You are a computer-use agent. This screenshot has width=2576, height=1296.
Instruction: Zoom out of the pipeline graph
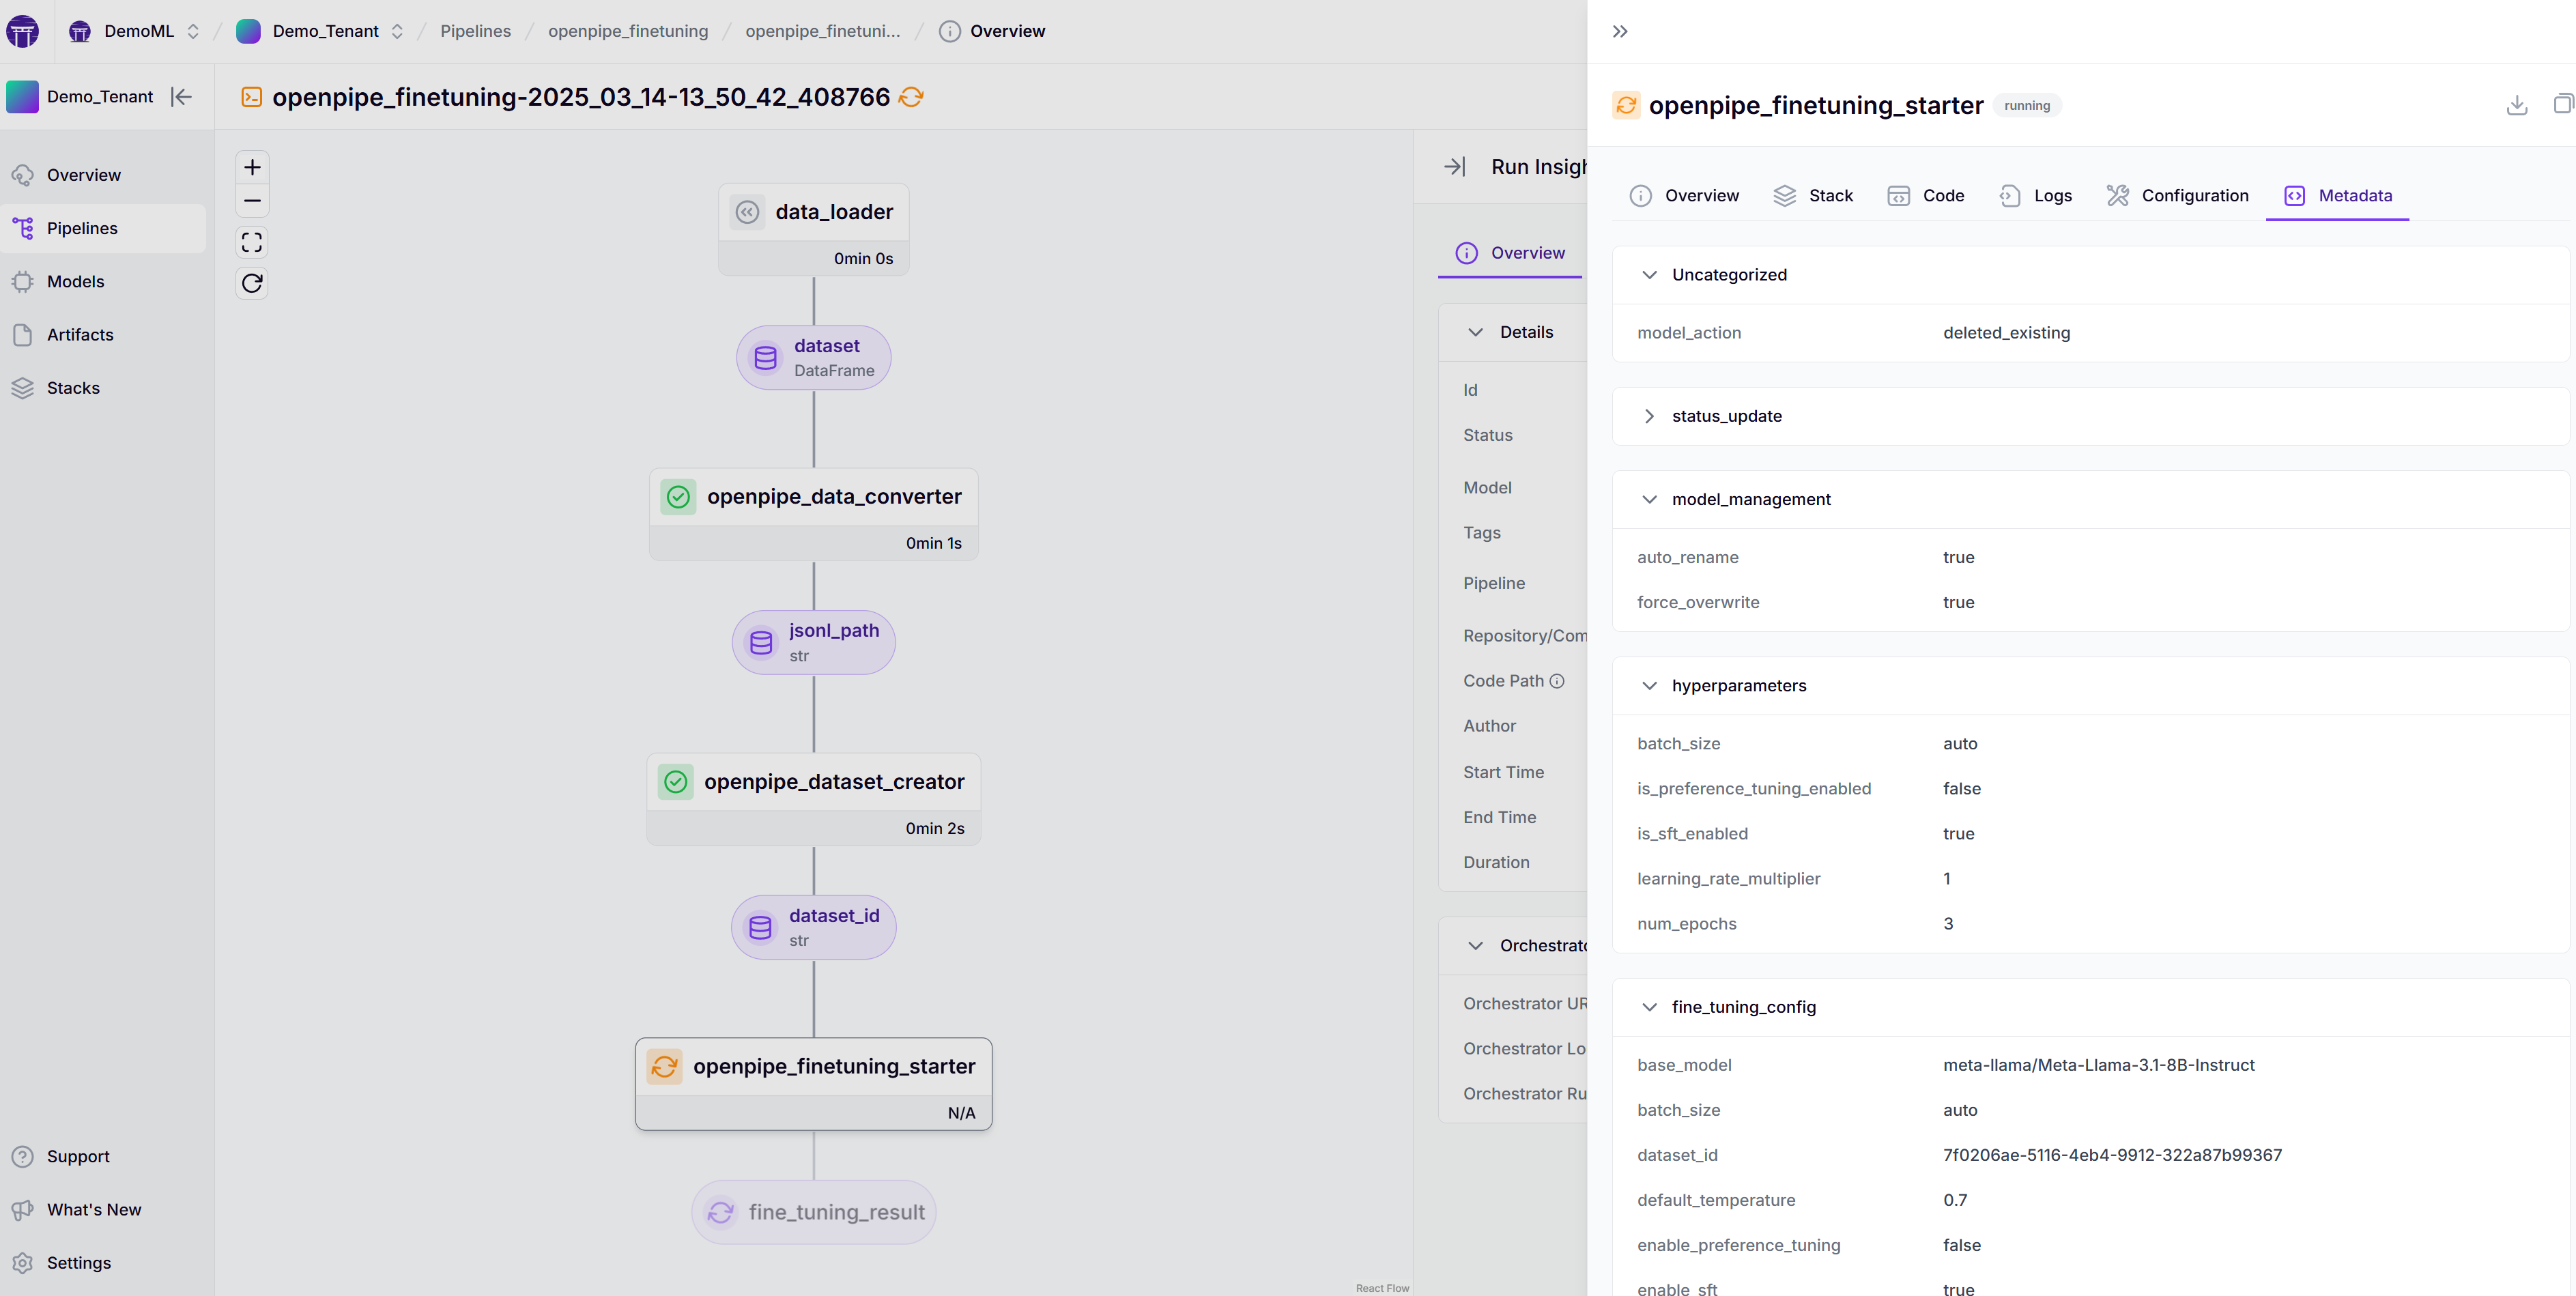[x=252, y=201]
